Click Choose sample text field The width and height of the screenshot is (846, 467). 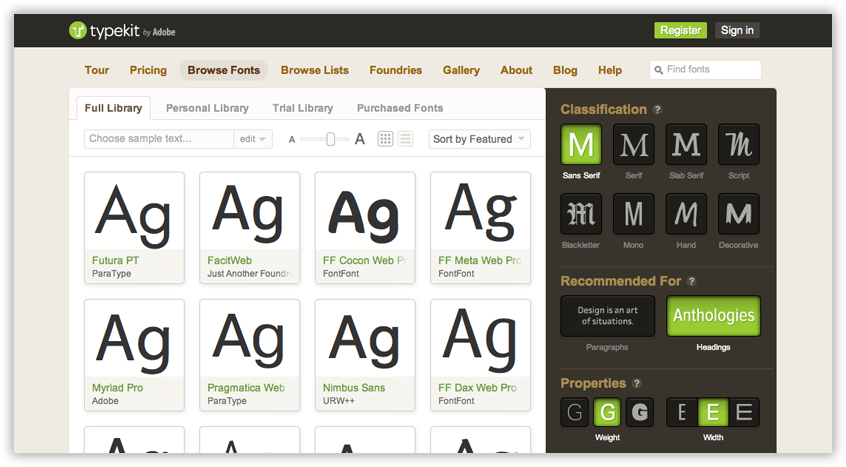[159, 139]
